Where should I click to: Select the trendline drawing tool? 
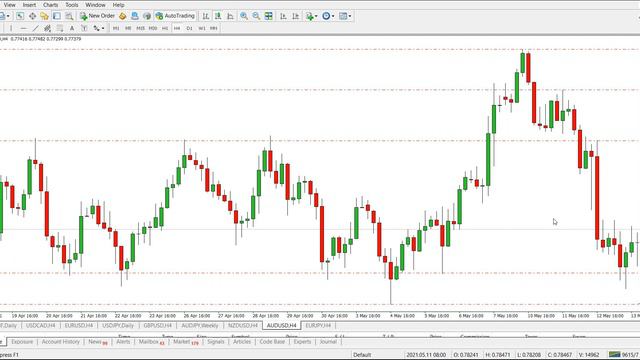[36, 28]
